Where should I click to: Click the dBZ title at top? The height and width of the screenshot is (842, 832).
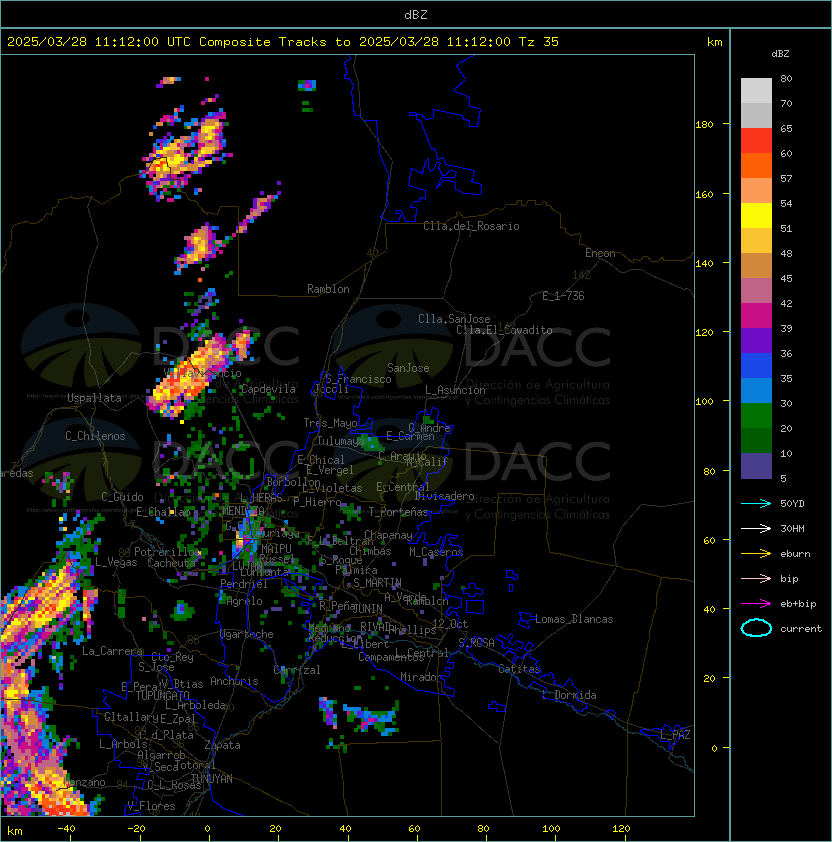click(416, 15)
